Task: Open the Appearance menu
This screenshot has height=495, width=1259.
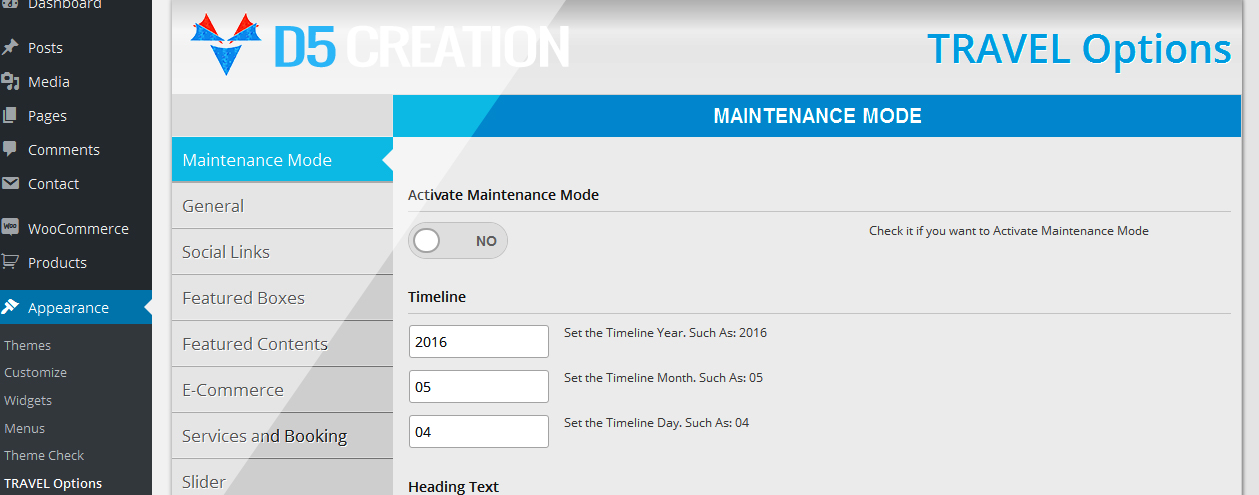Action: pyautogui.click(x=76, y=307)
